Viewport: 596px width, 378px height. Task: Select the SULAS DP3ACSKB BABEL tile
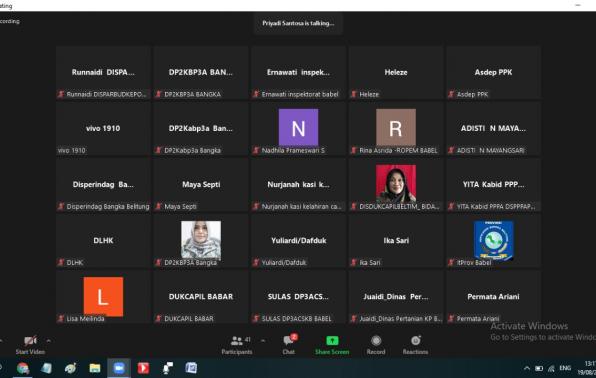(x=298, y=297)
